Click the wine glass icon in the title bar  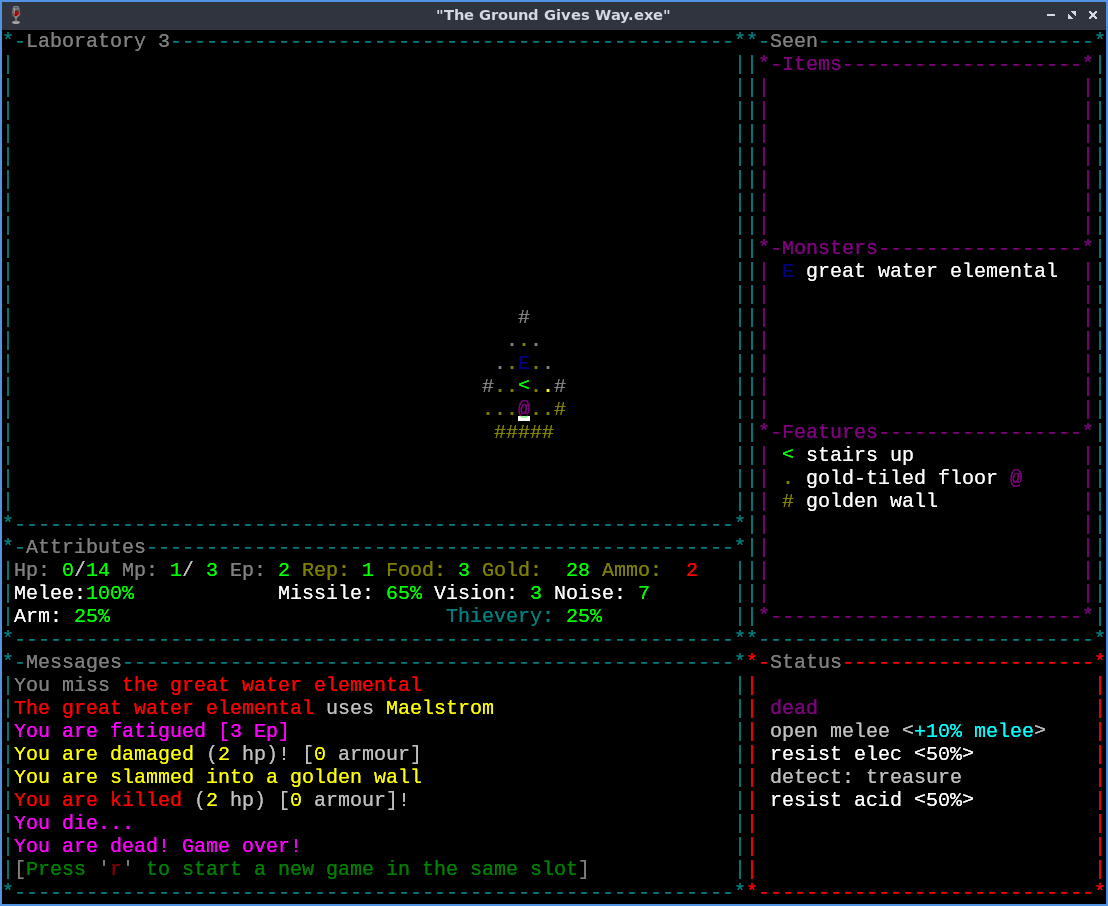click(16, 15)
